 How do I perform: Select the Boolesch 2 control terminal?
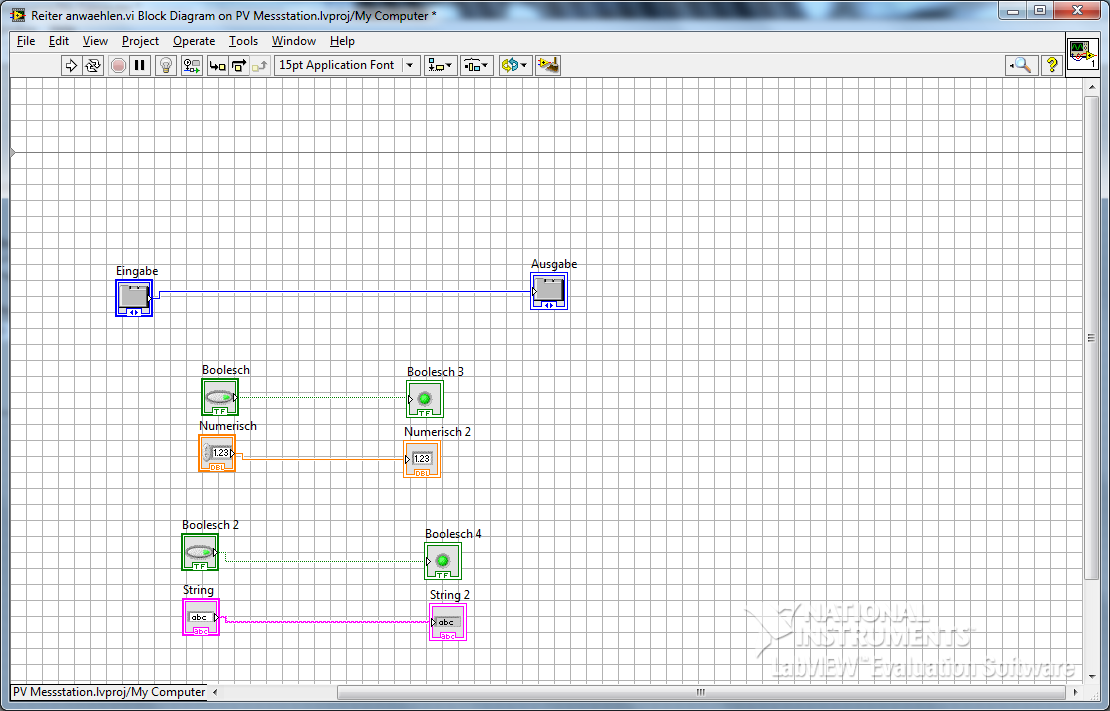pos(200,552)
